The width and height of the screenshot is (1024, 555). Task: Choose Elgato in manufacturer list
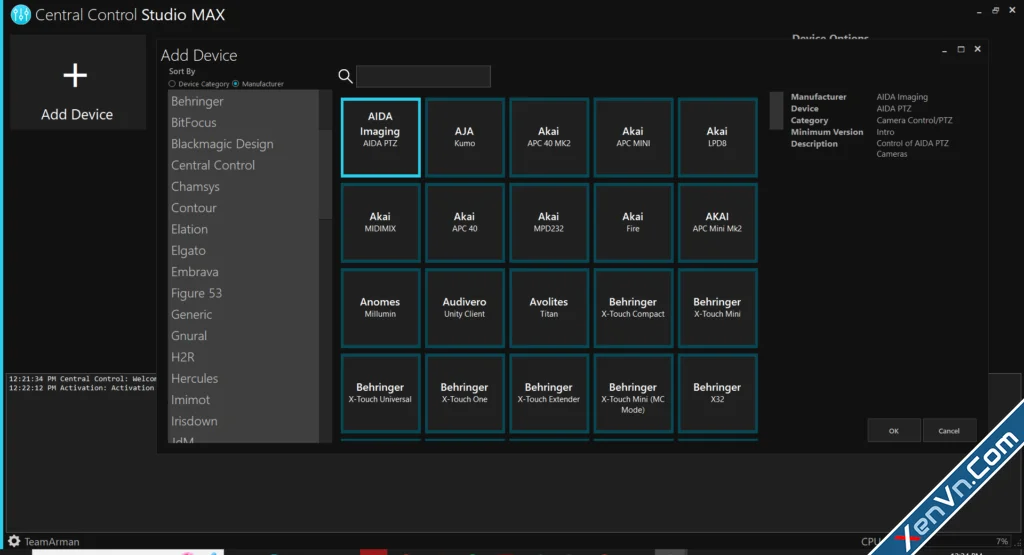tap(243, 251)
